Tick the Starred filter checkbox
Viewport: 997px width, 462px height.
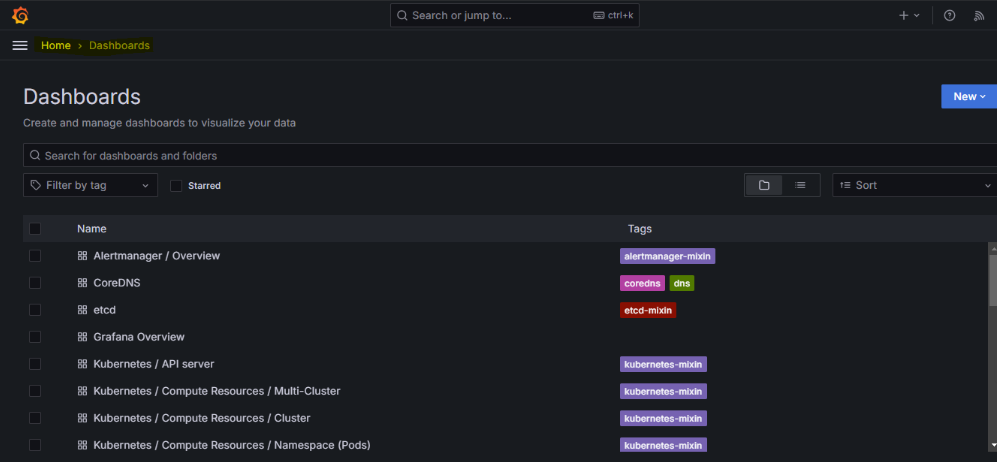click(x=176, y=186)
